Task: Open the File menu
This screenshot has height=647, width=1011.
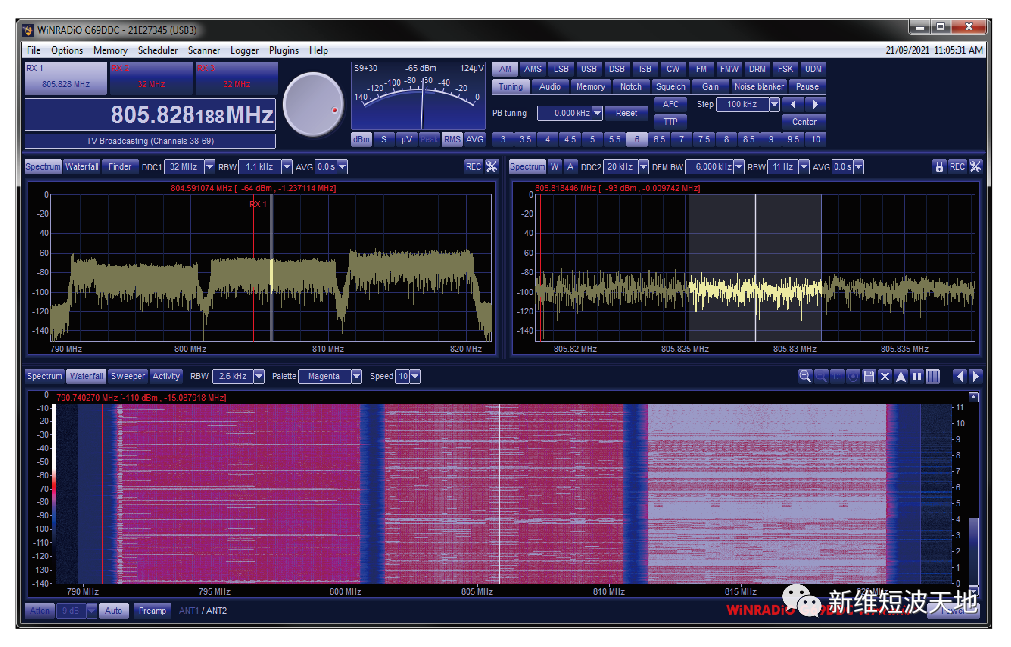Action: pos(34,50)
